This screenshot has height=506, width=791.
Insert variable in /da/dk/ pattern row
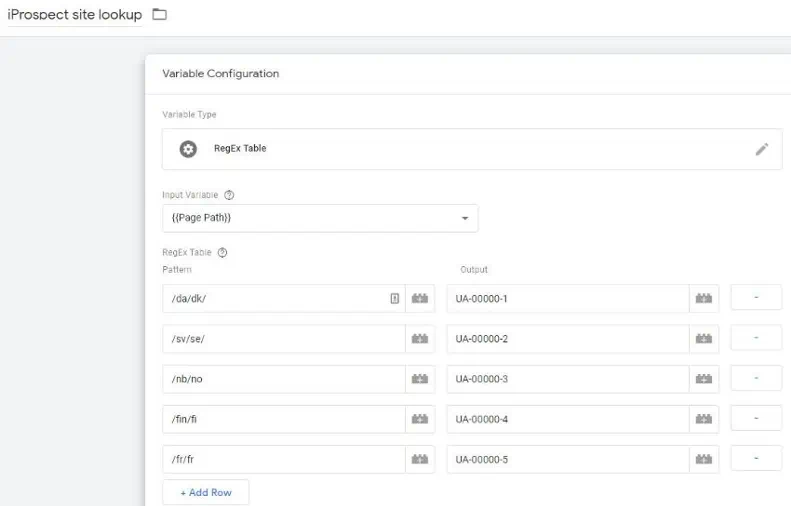[420, 298]
